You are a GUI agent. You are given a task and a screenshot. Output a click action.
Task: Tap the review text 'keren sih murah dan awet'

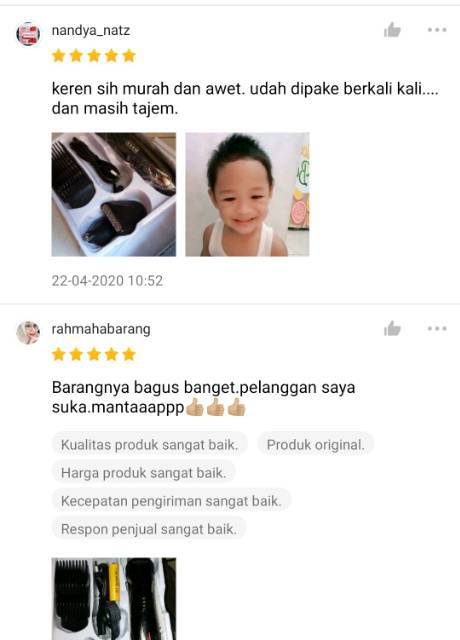pyautogui.click(x=148, y=89)
